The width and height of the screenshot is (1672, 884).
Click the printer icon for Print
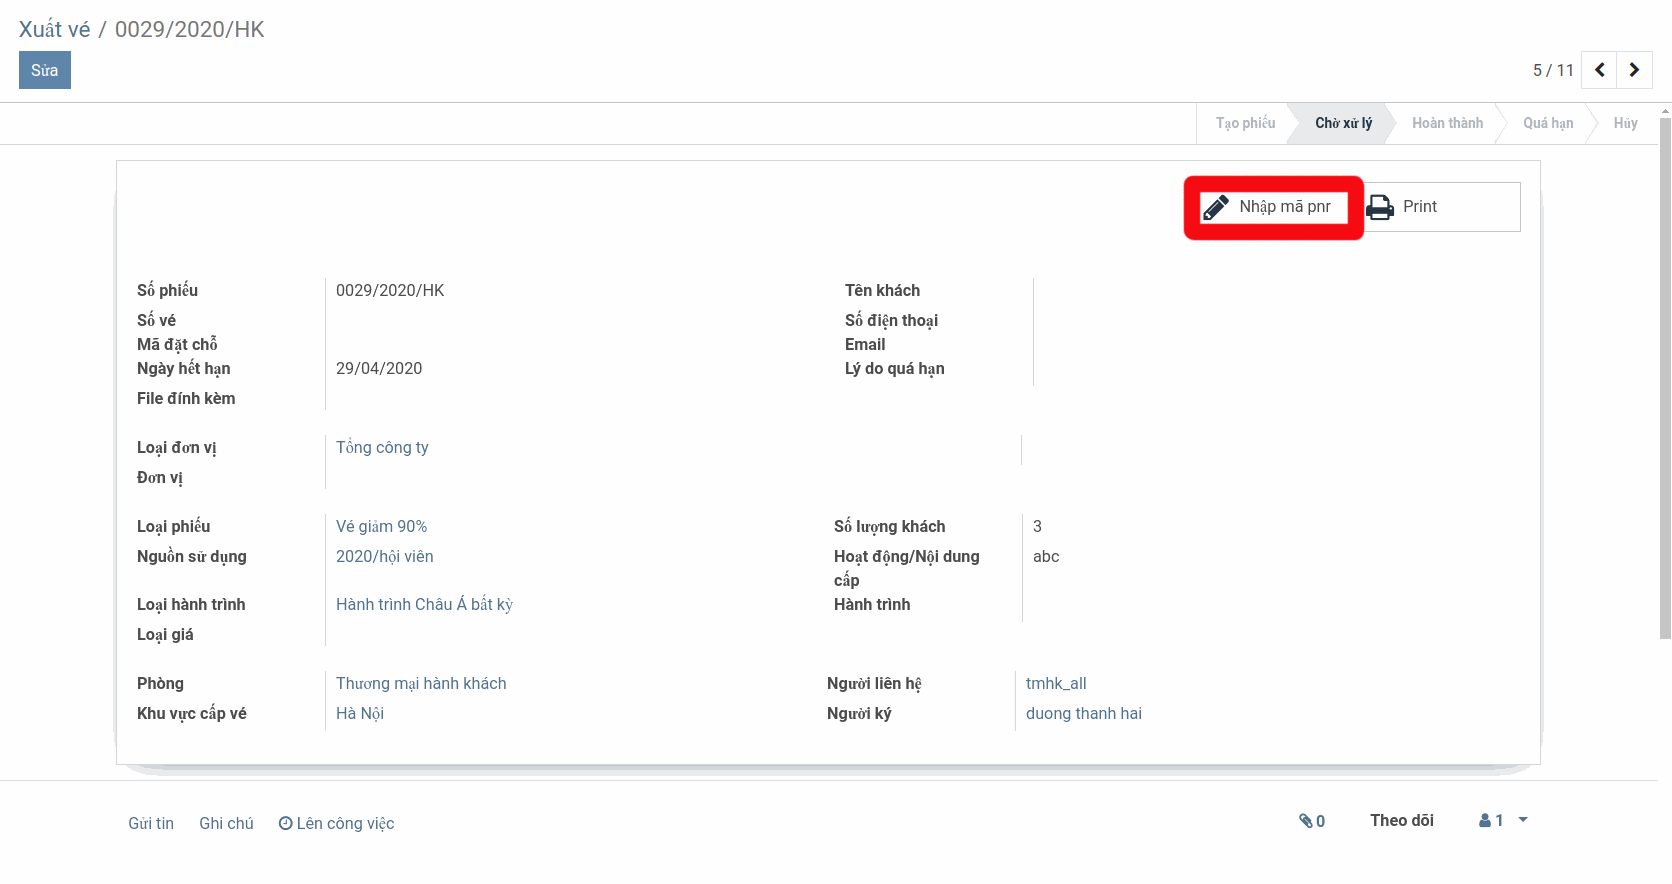pyautogui.click(x=1380, y=207)
